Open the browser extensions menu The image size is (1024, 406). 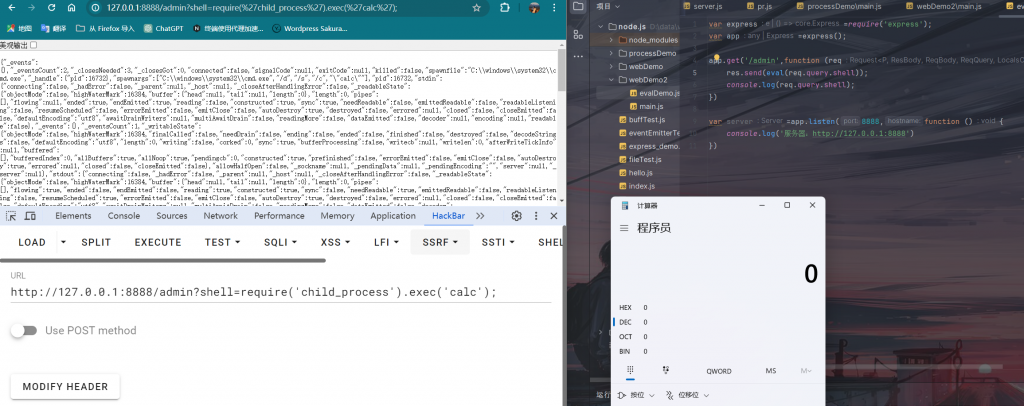click(505, 8)
